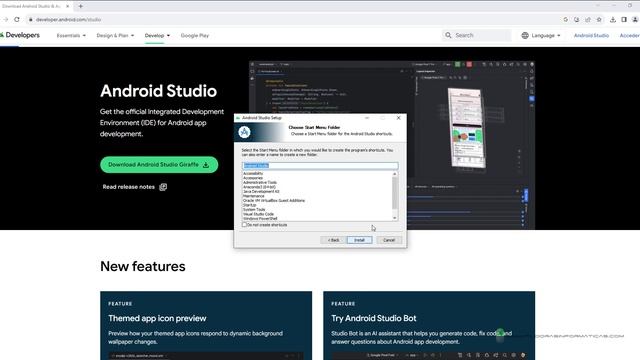This screenshot has height=360, width=640.
Task: Open the browser downloads icon
Action: (x=613, y=20)
